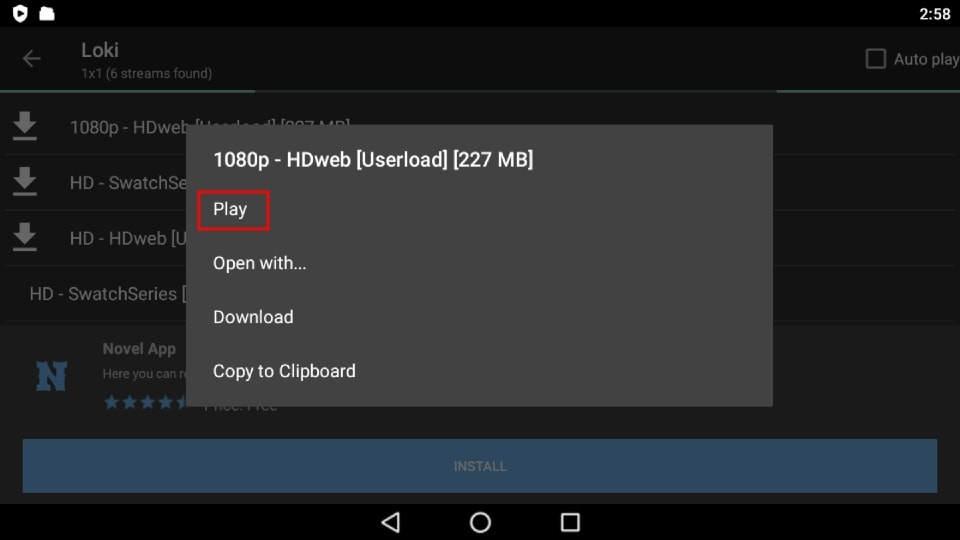This screenshot has width=960, height=540.
Task: Click download icon beside HD SwatchSeries stream
Action: pos(24,181)
